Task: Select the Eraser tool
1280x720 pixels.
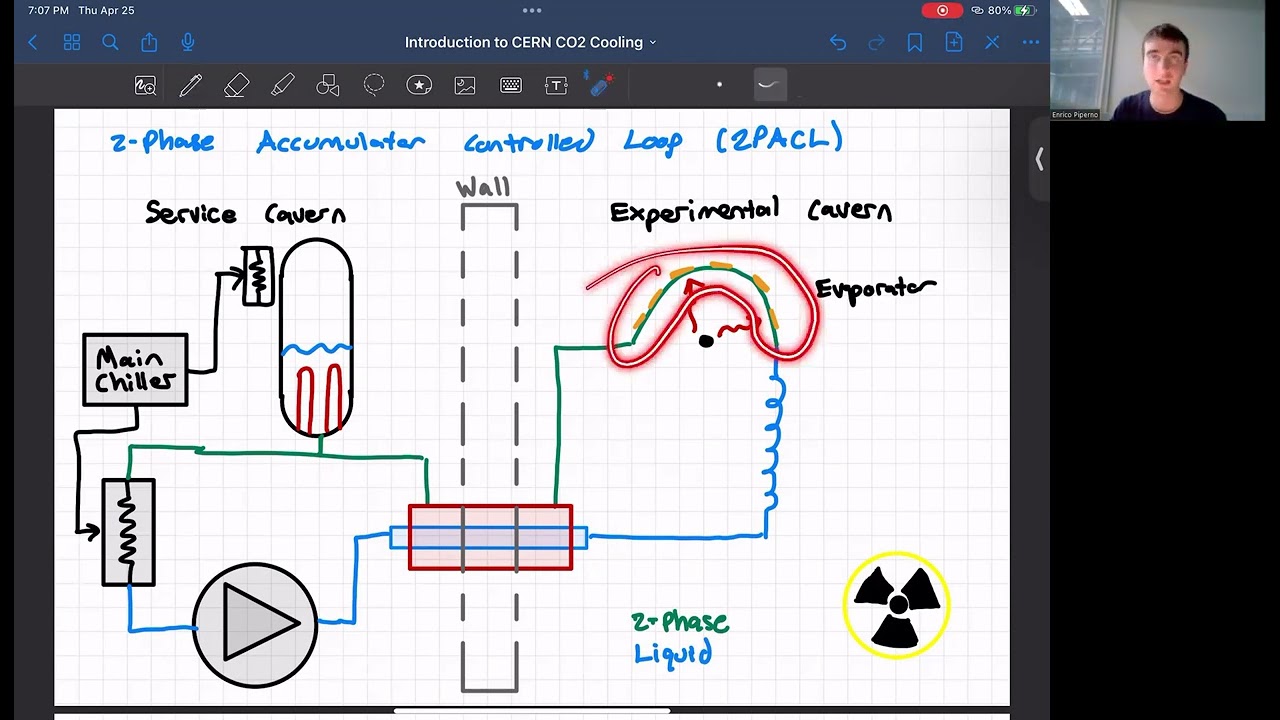Action: [x=236, y=86]
